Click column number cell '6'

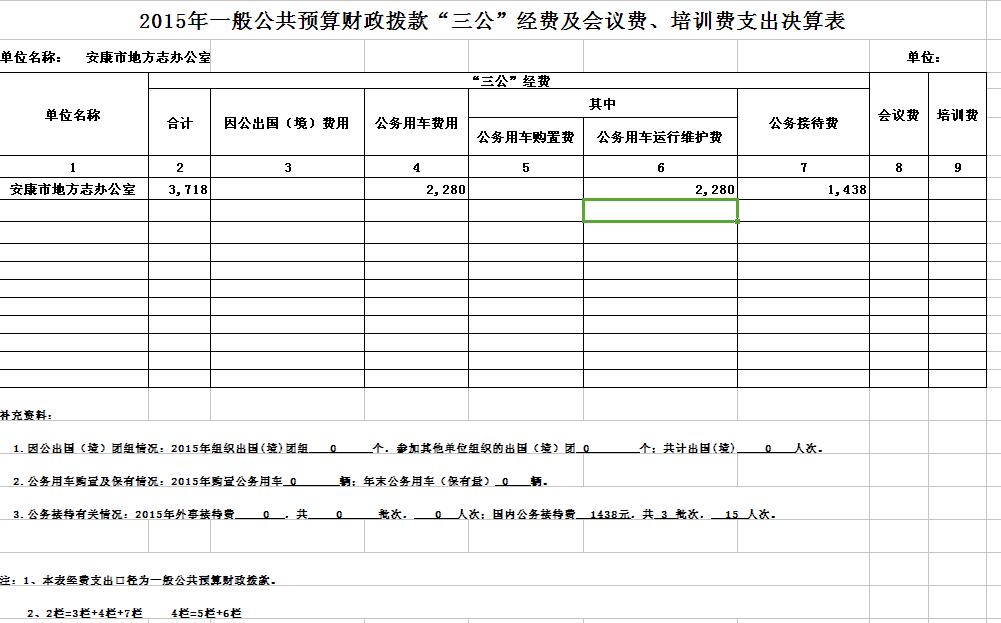(660, 167)
